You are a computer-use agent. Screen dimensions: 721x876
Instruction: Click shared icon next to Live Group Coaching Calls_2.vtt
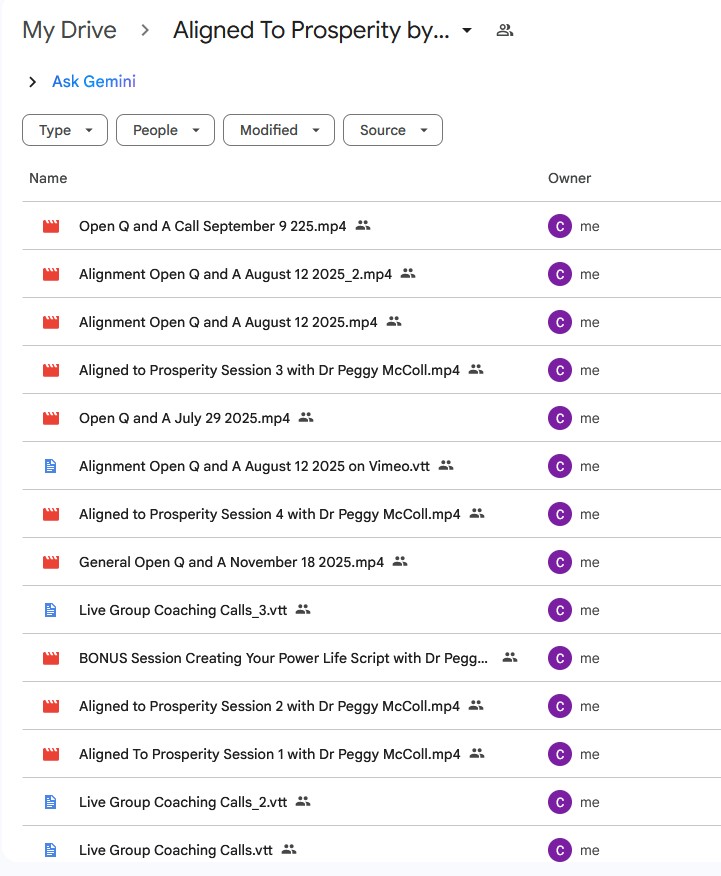click(303, 802)
